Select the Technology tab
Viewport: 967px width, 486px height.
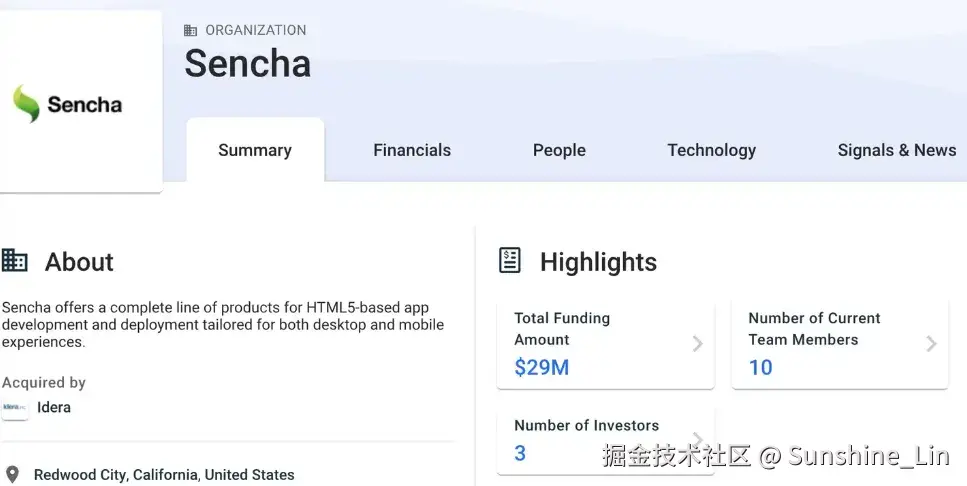tap(711, 150)
